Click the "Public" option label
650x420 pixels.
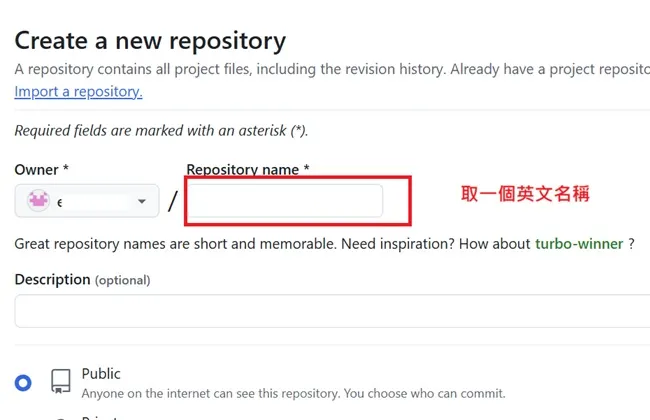coord(101,373)
